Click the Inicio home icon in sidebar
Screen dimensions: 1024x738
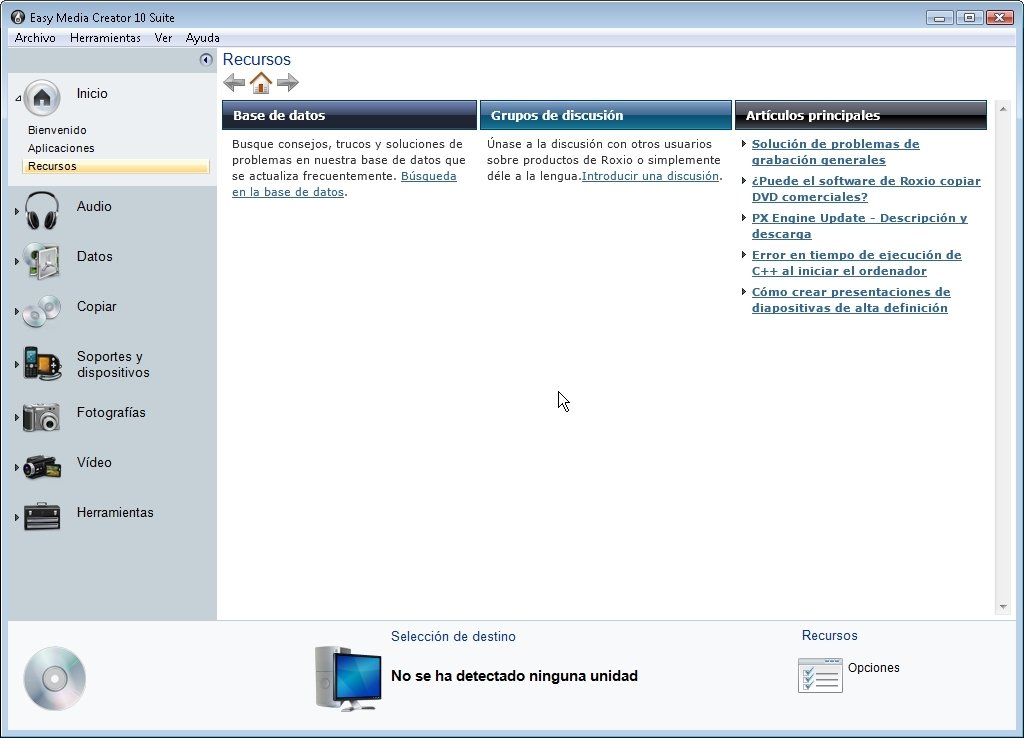click(42, 97)
